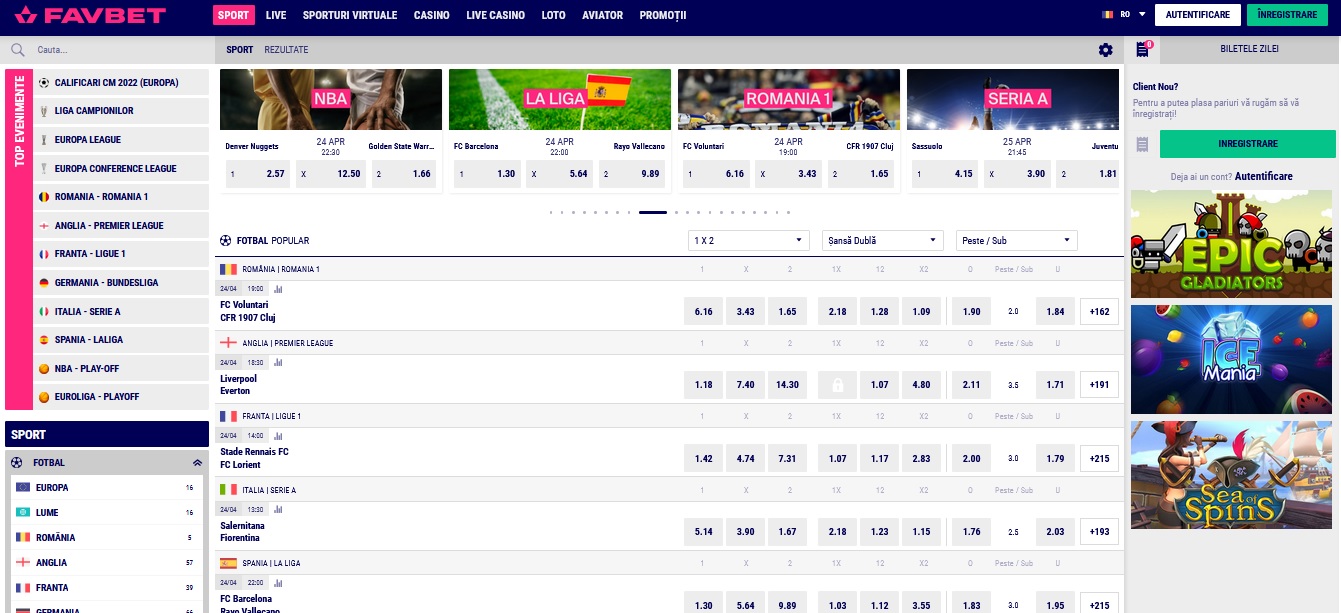
Task: Select odds 6.16 for FC Voluntari win
Action: click(x=703, y=312)
